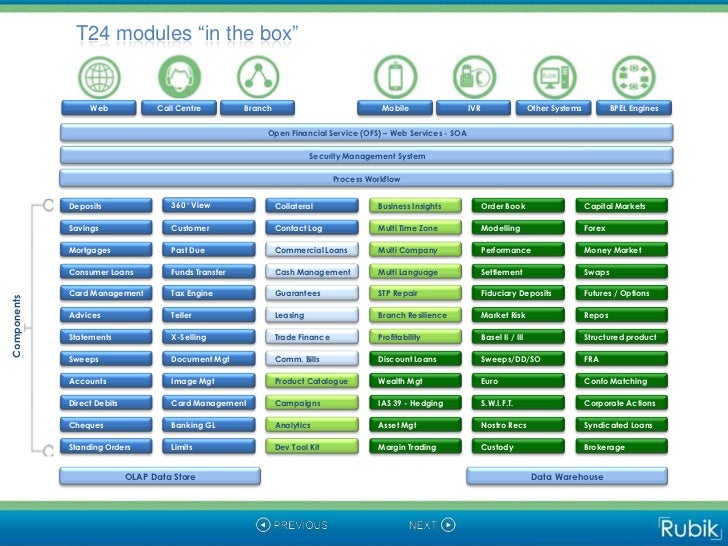Click the Rubik logo
This screenshot has width=728, height=546.
point(690,528)
